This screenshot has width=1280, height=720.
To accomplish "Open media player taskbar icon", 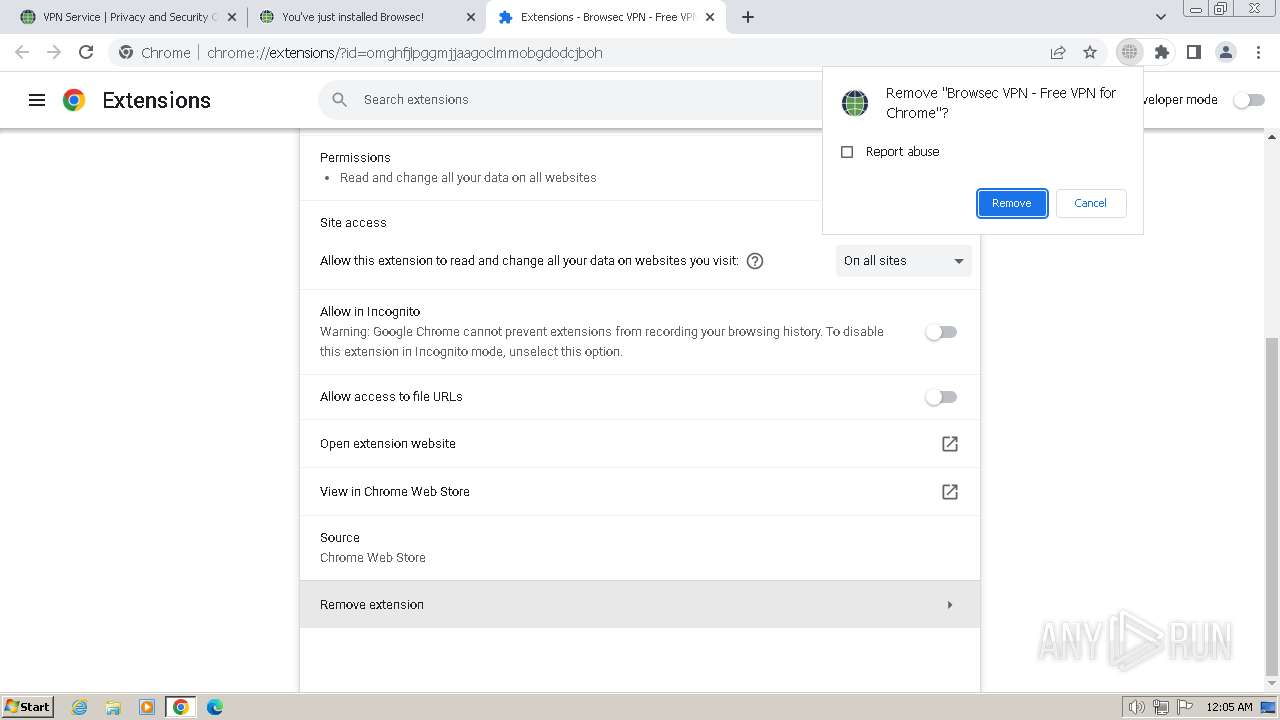I will (147, 707).
